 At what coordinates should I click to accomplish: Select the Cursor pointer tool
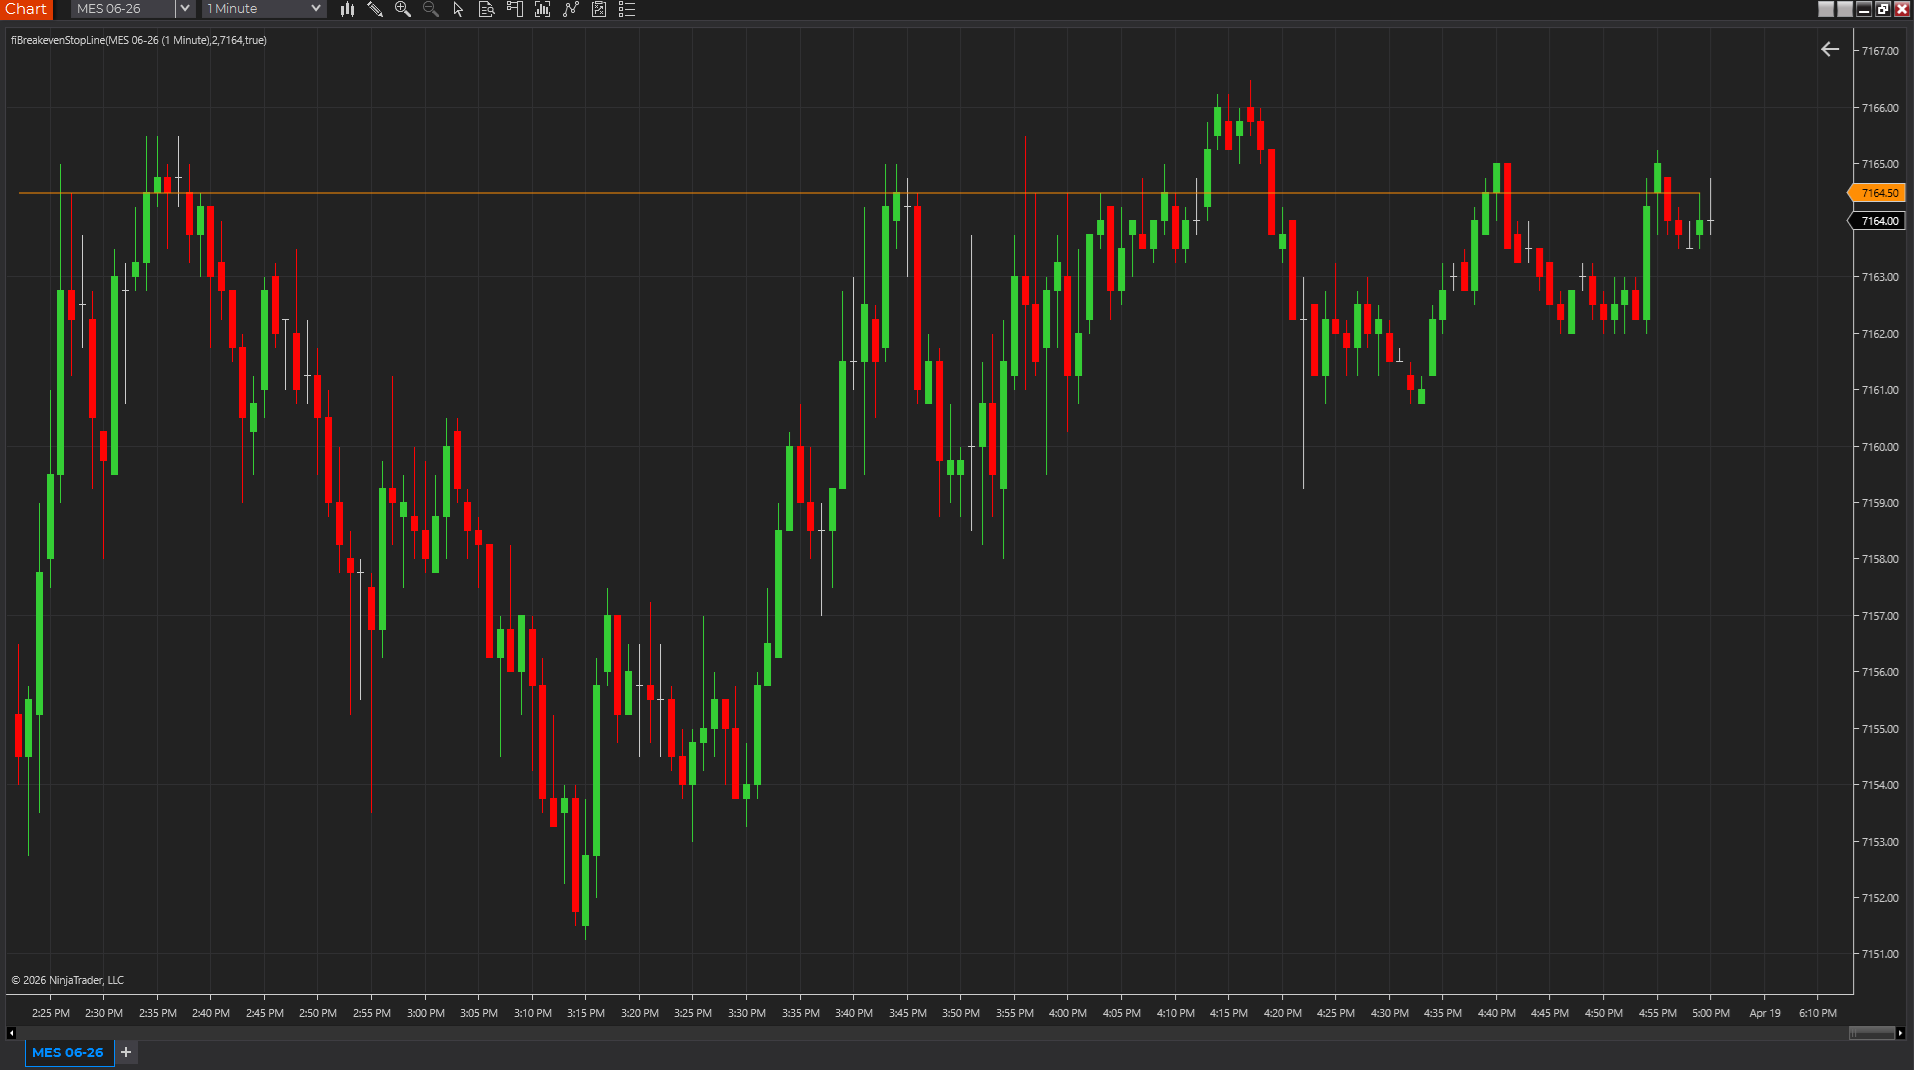pos(457,9)
